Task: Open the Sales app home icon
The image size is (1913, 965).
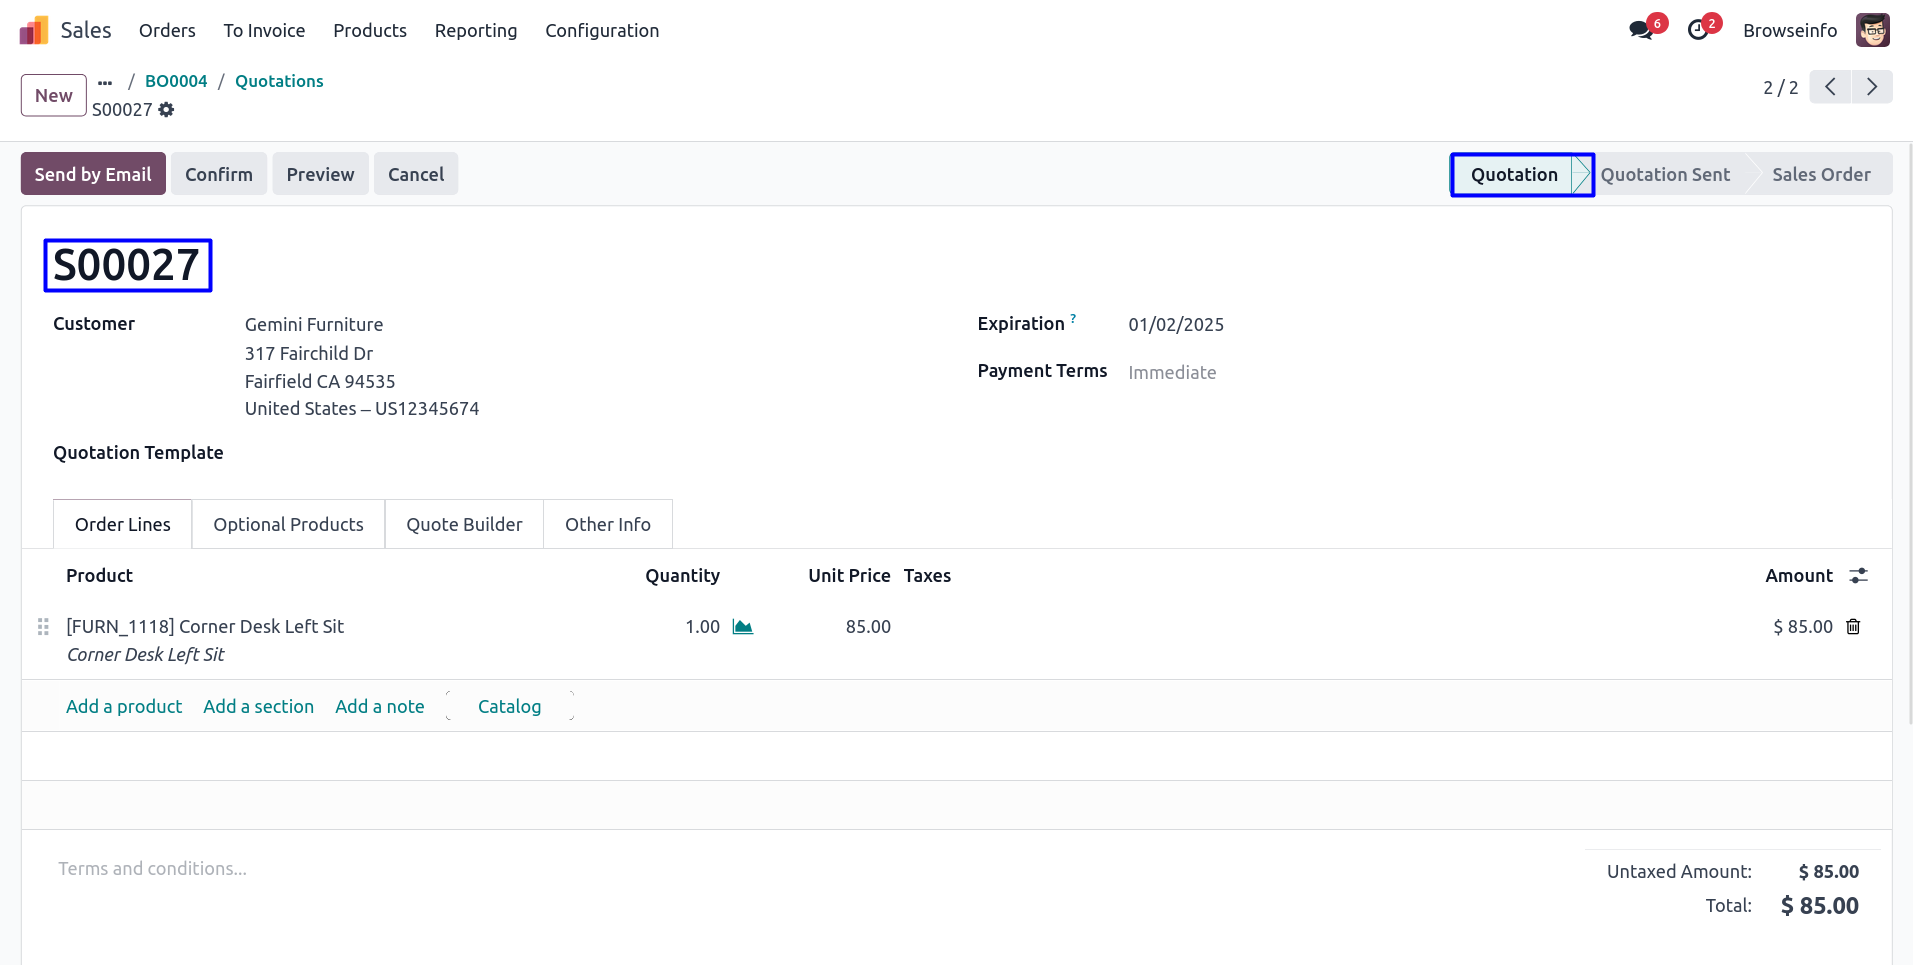Action: [34, 31]
